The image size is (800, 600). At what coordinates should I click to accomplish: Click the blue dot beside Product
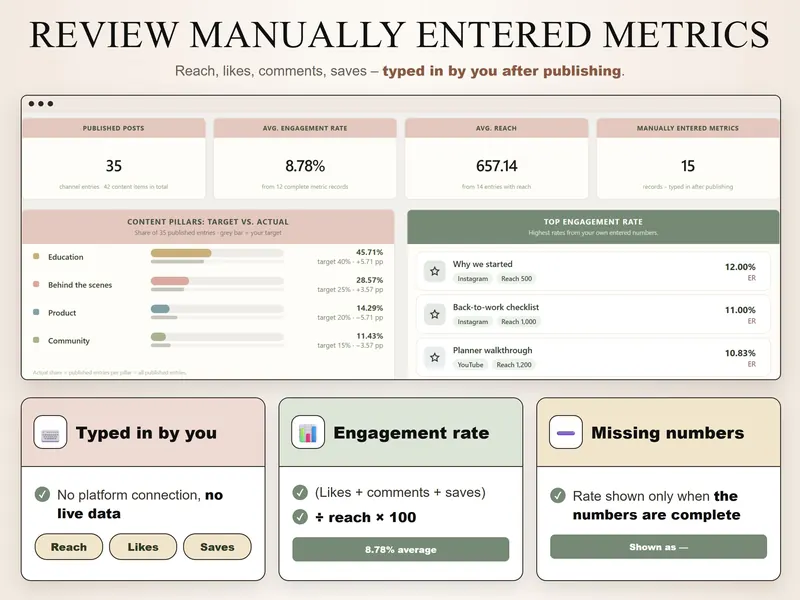tap(36, 312)
